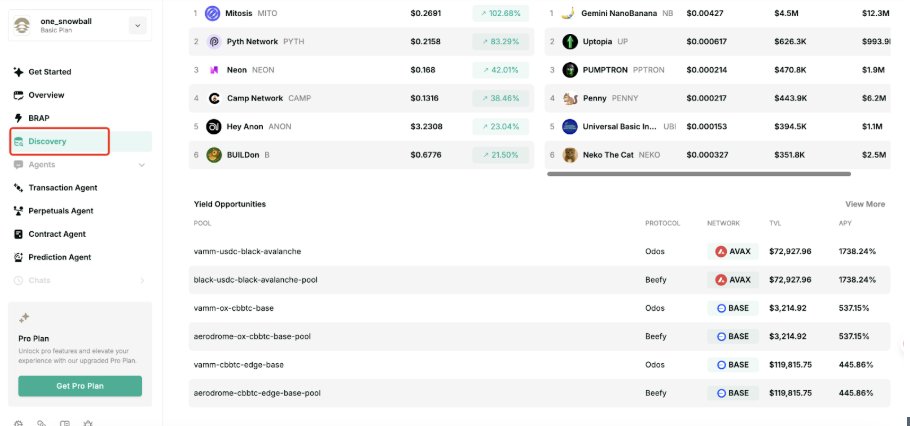
Task: Click the Hey Anon token icon
Action: pyautogui.click(x=213, y=127)
